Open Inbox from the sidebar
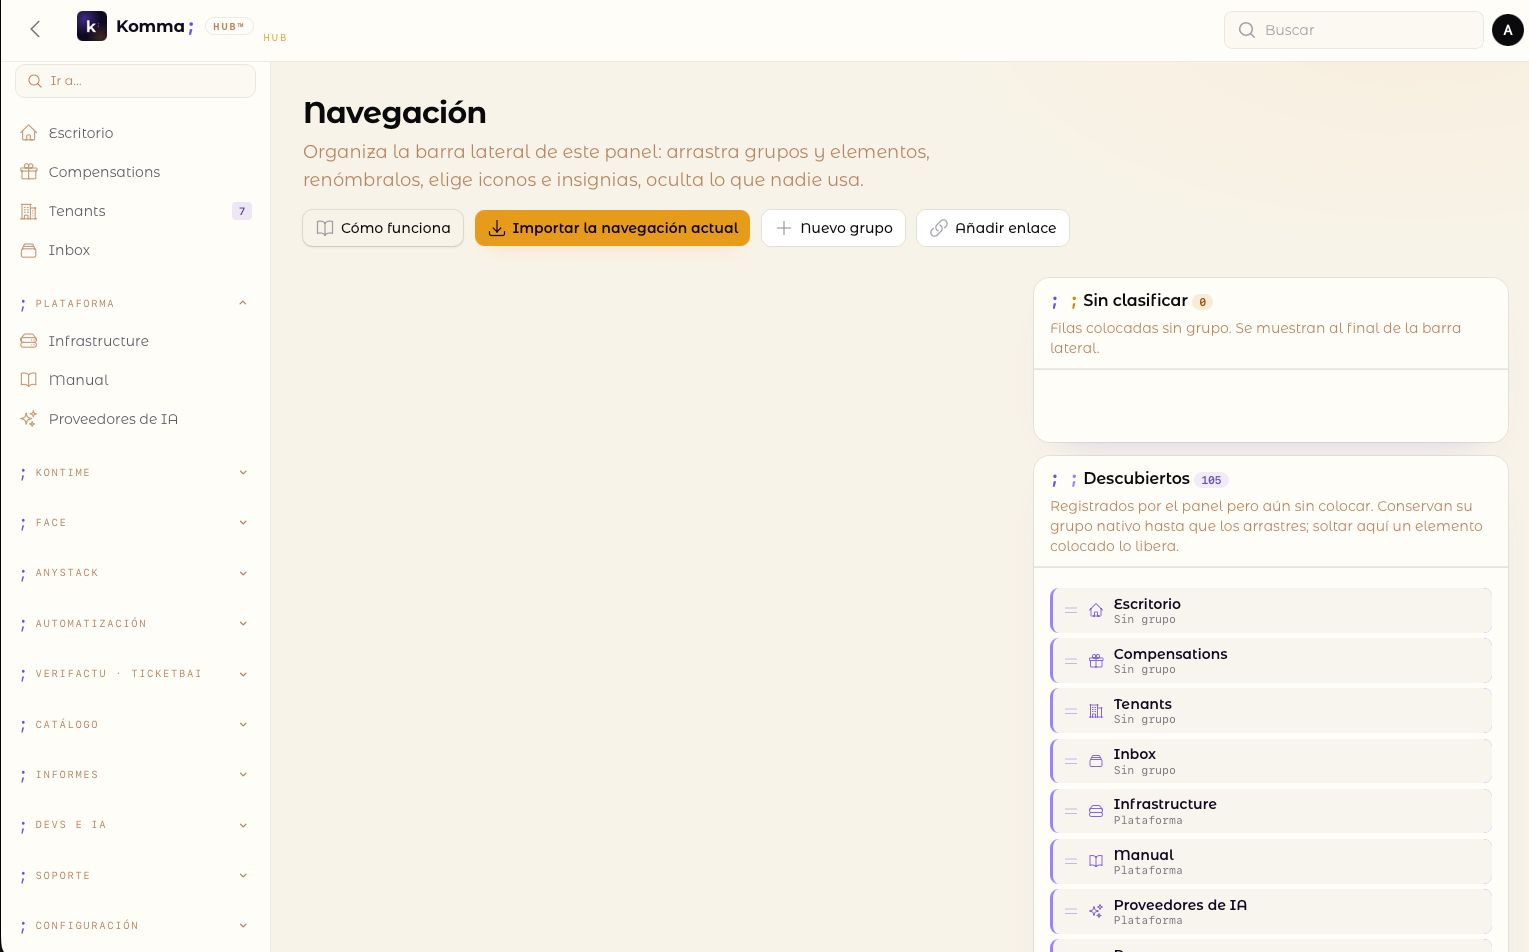This screenshot has height=952, width=1529. point(135,250)
